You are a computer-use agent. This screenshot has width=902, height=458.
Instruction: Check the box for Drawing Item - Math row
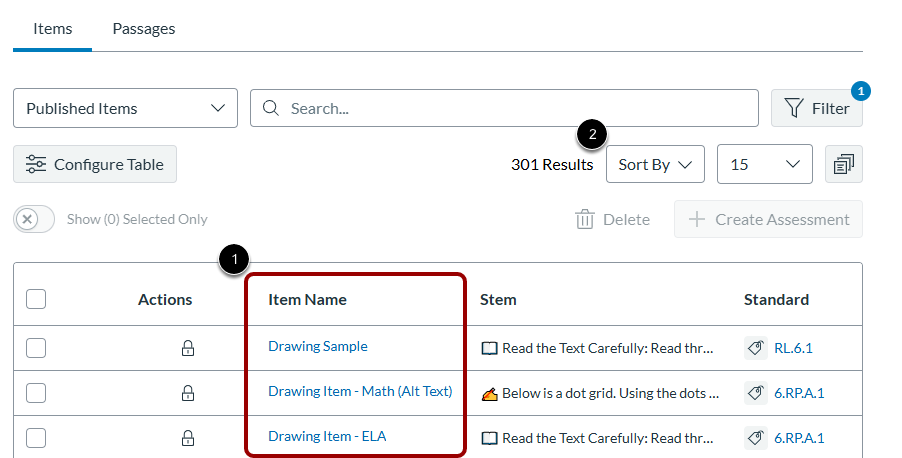click(x=36, y=393)
